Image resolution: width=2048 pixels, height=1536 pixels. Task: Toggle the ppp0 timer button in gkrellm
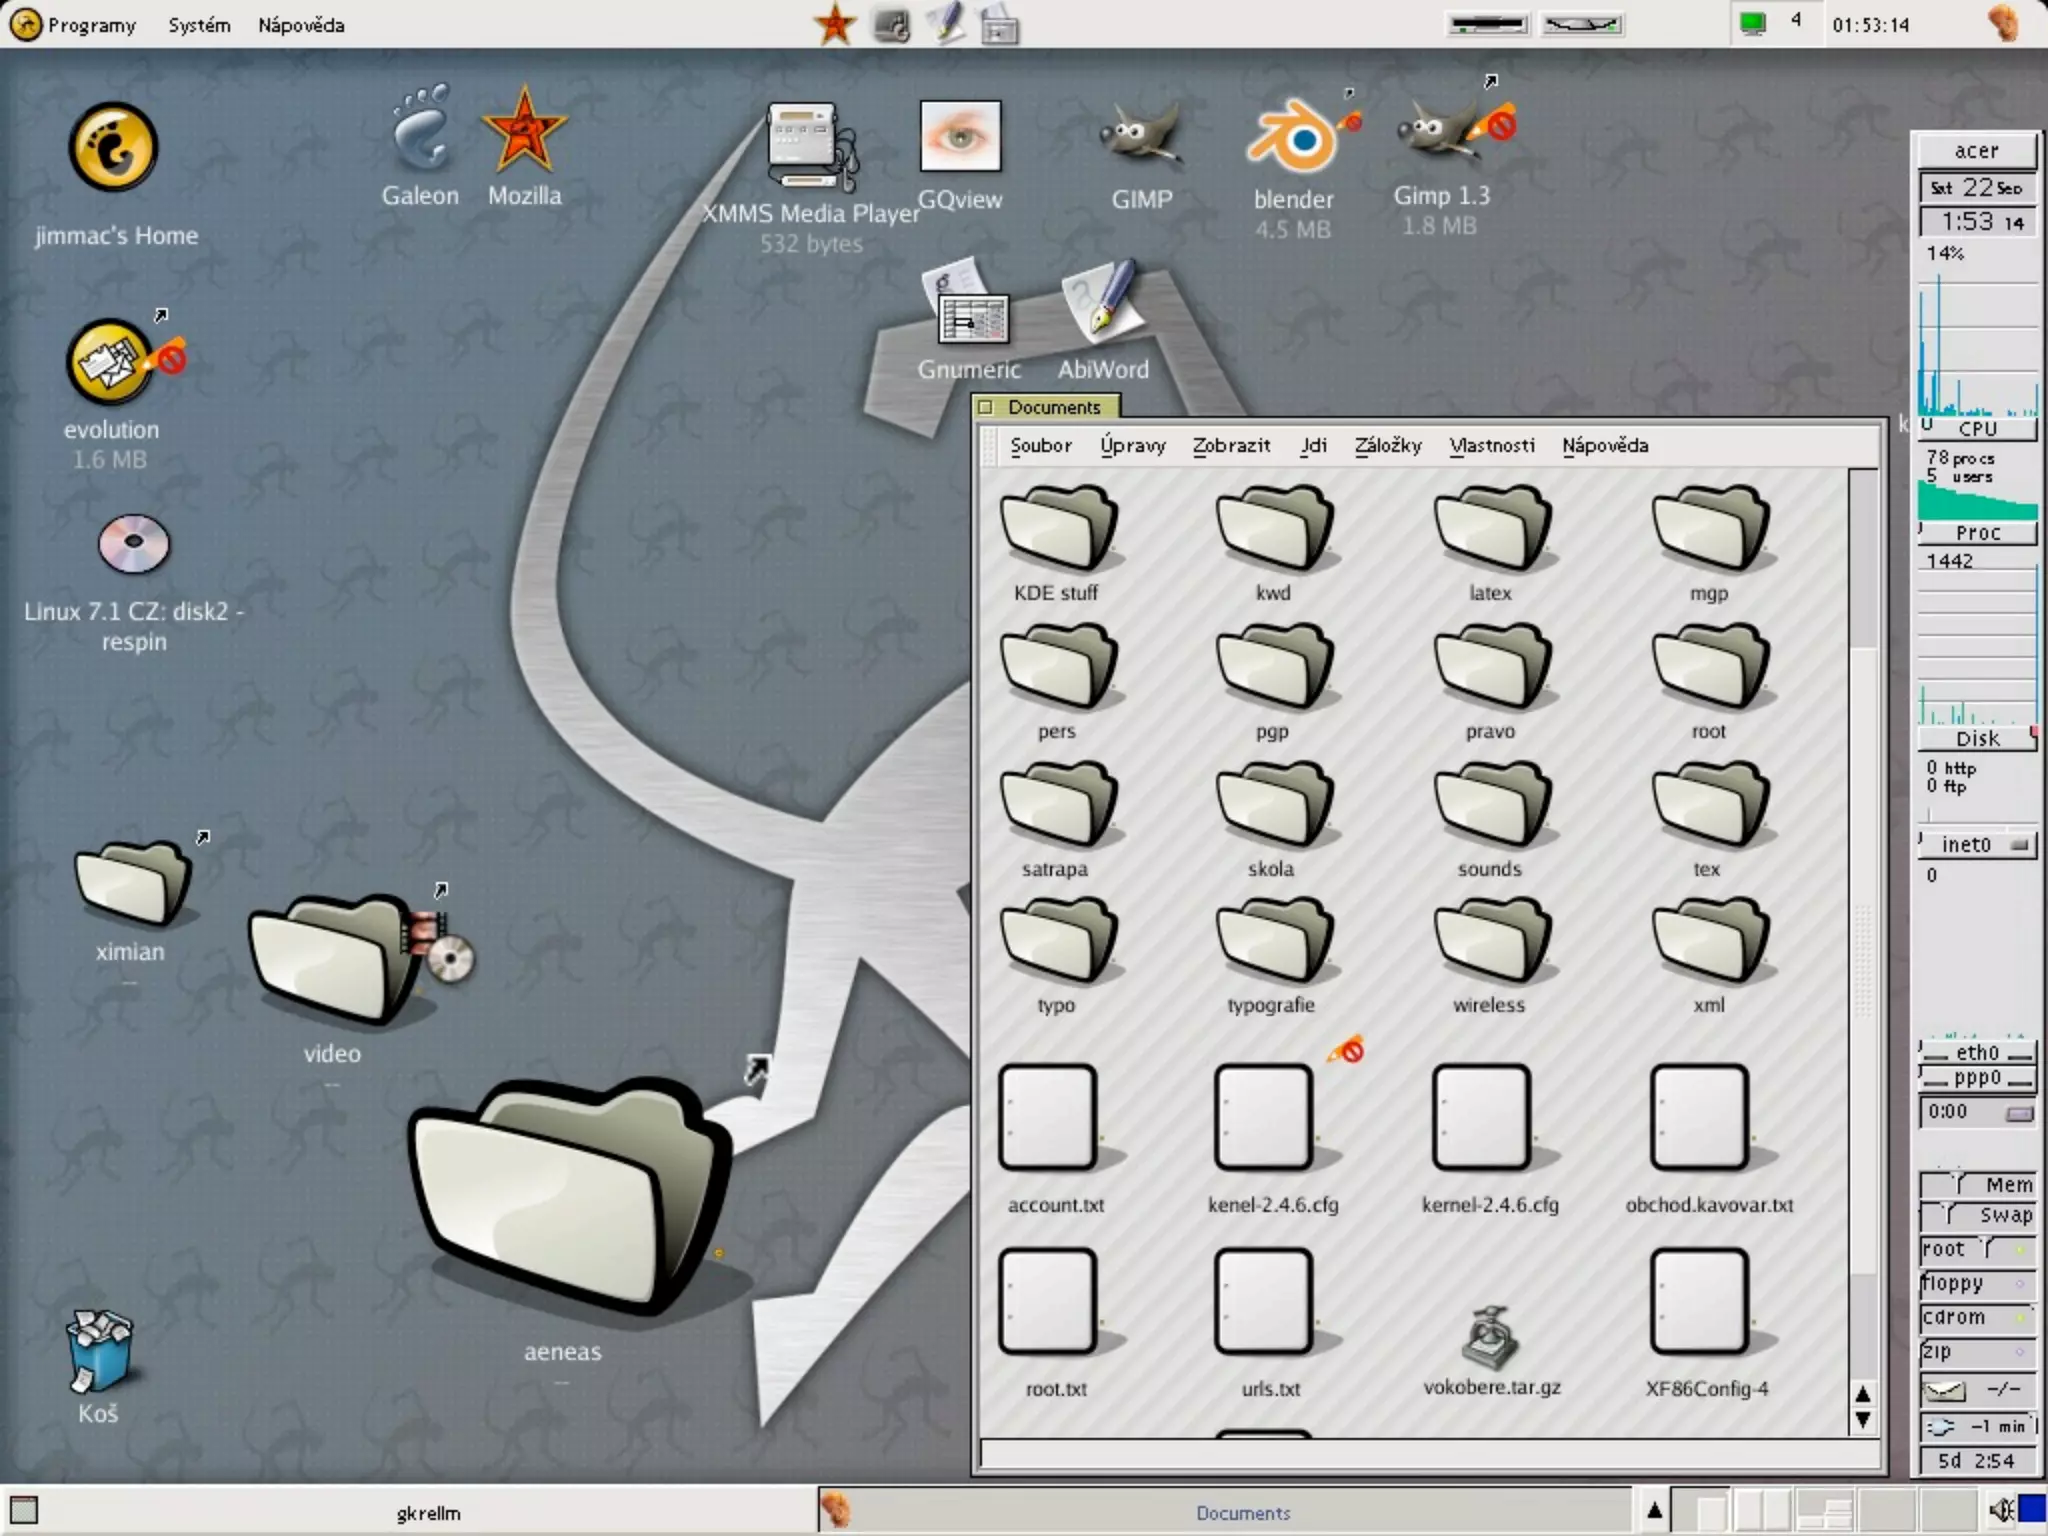[x=2019, y=1114]
